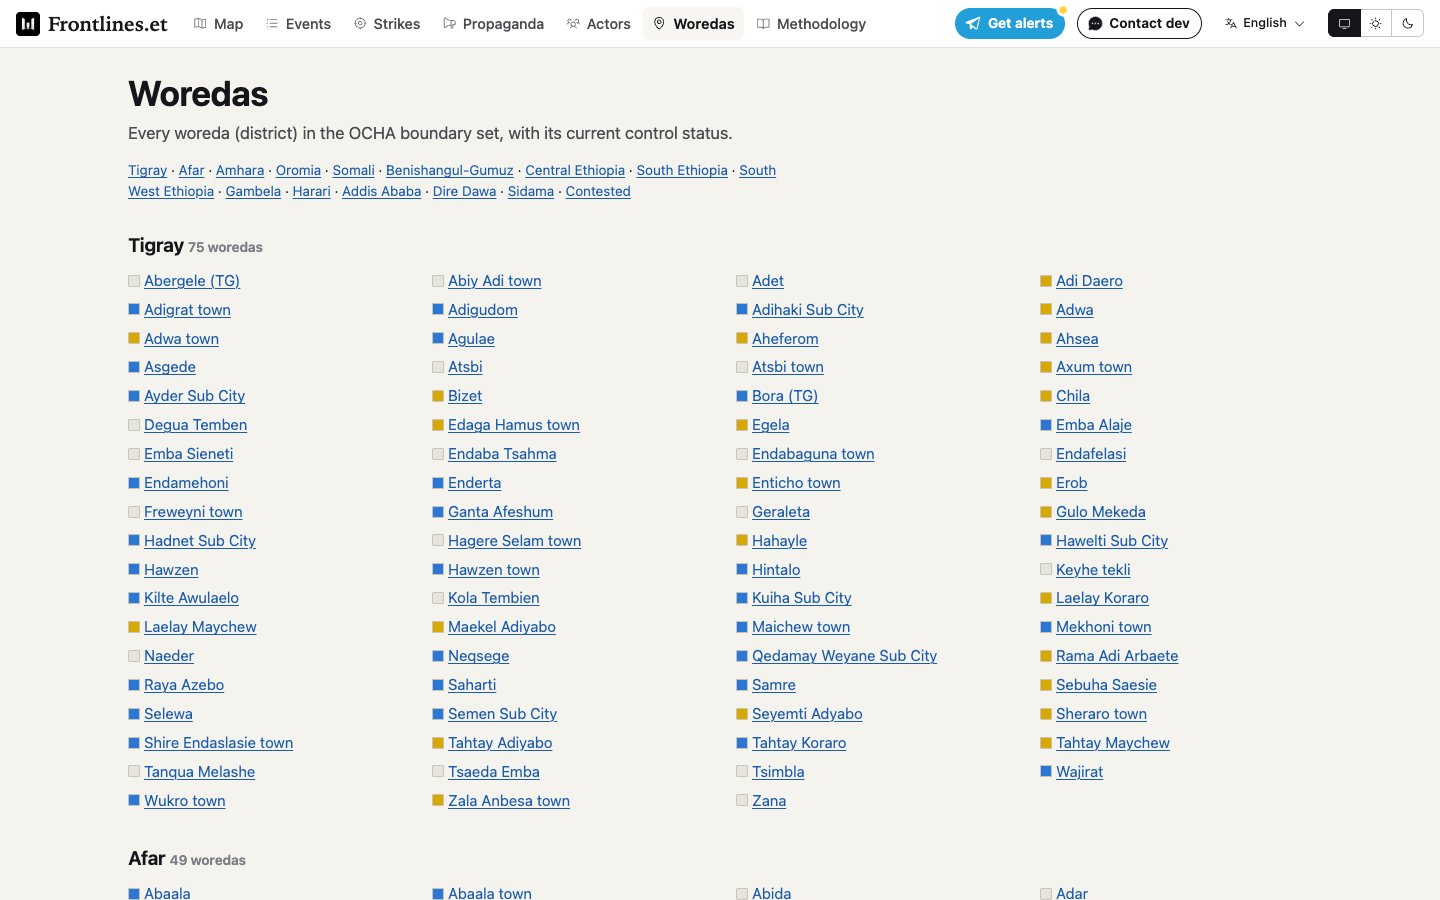Open the Propaganda navigation item
This screenshot has height=900, width=1440.
[x=493, y=23]
